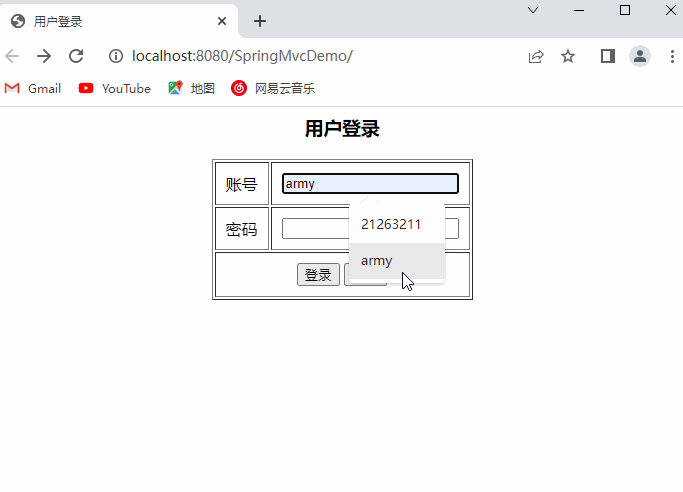Open the browser side panel
This screenshot has height=492, width=683.
click(608, 56)
